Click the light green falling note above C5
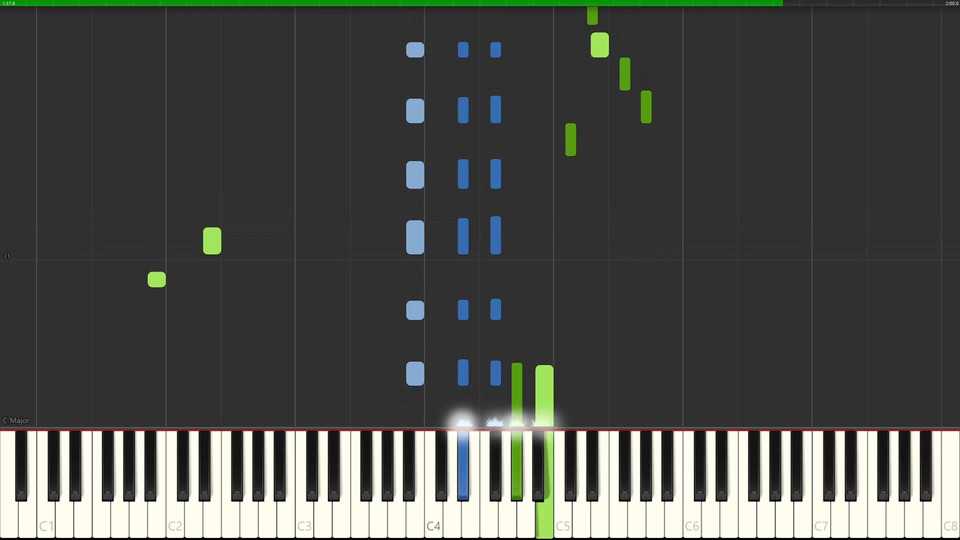Viewport: 960px width, 540px height. pyautogui.click(x=599, y=45)
